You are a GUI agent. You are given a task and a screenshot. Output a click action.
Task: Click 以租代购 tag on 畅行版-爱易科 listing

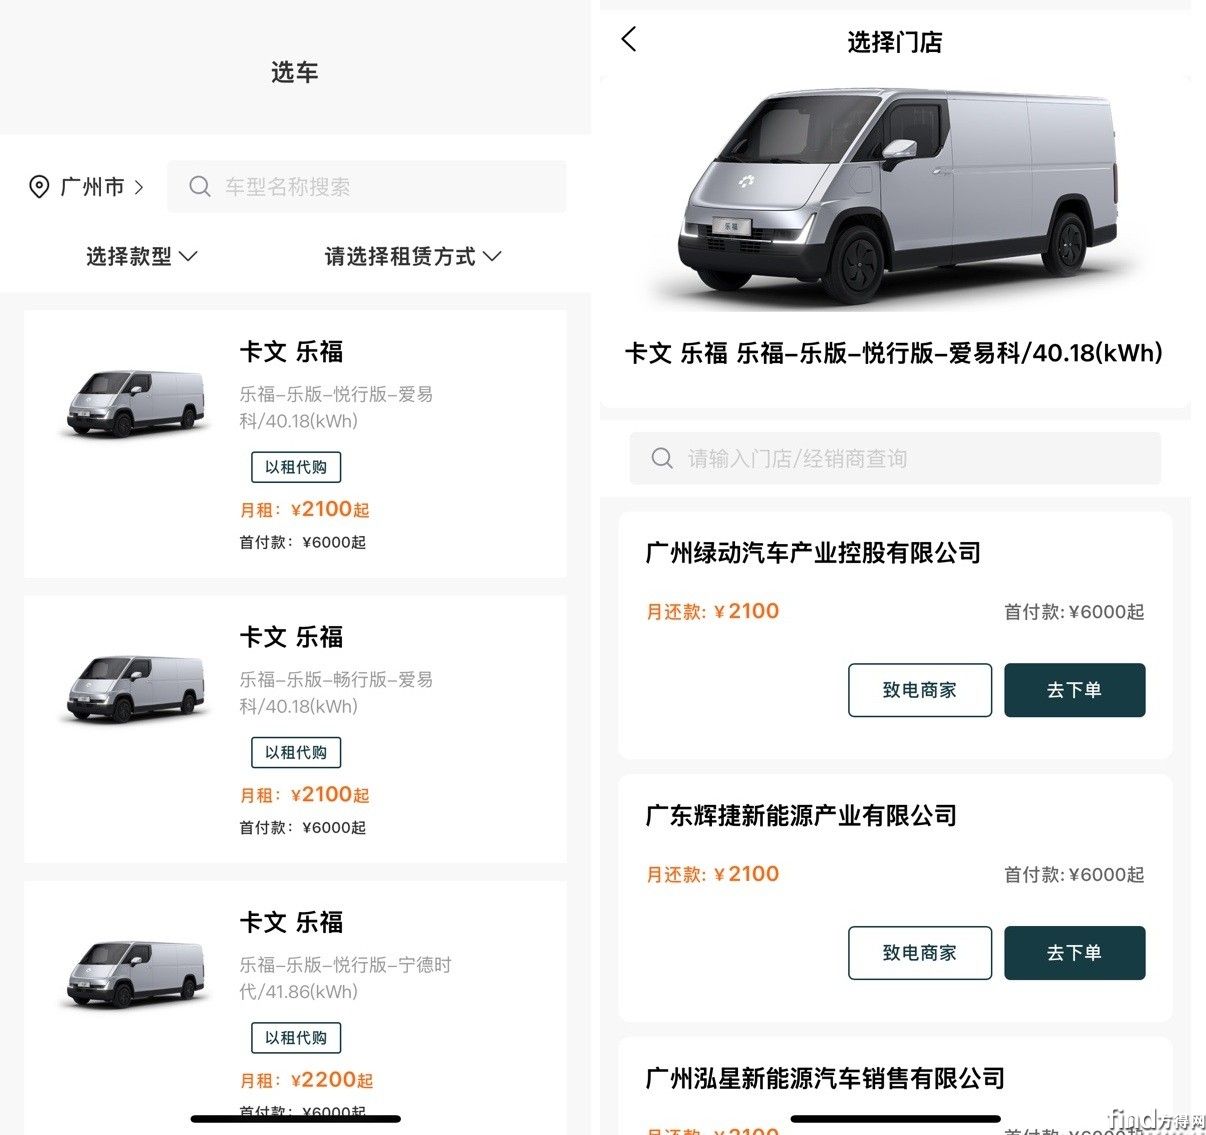click(x=296, y=752)
